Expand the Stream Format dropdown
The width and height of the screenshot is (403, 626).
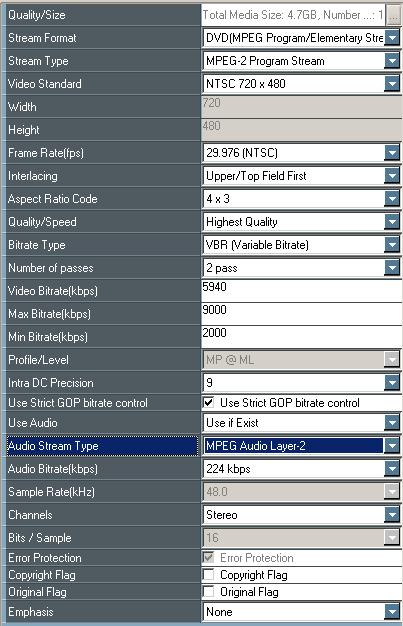tap(392, 38)
